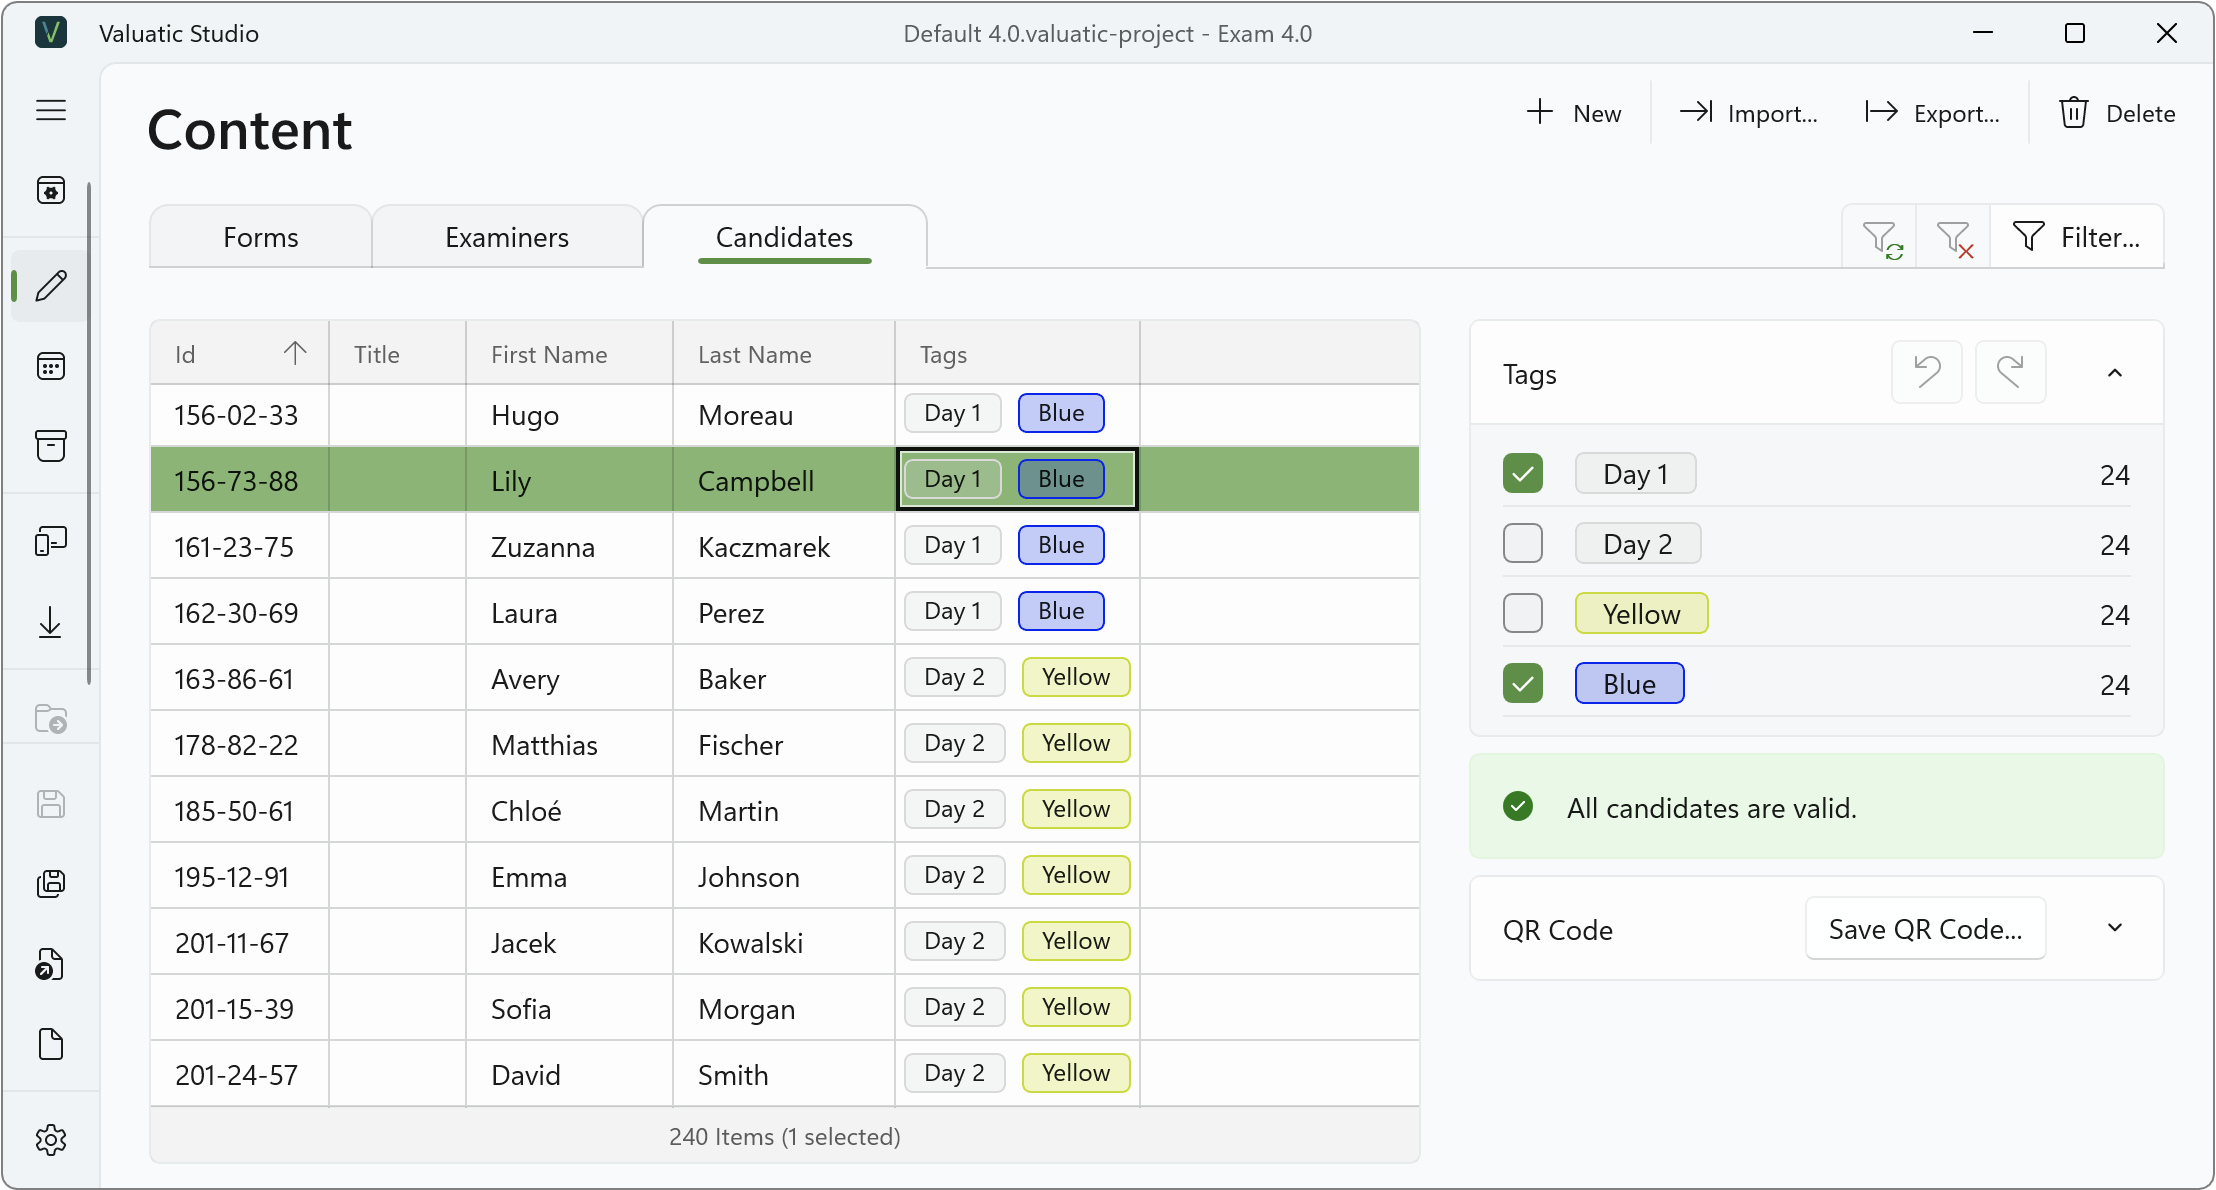Click the download arrow sidebar icon
This screenshot has width=2216, height=1190.
[51, 623]
